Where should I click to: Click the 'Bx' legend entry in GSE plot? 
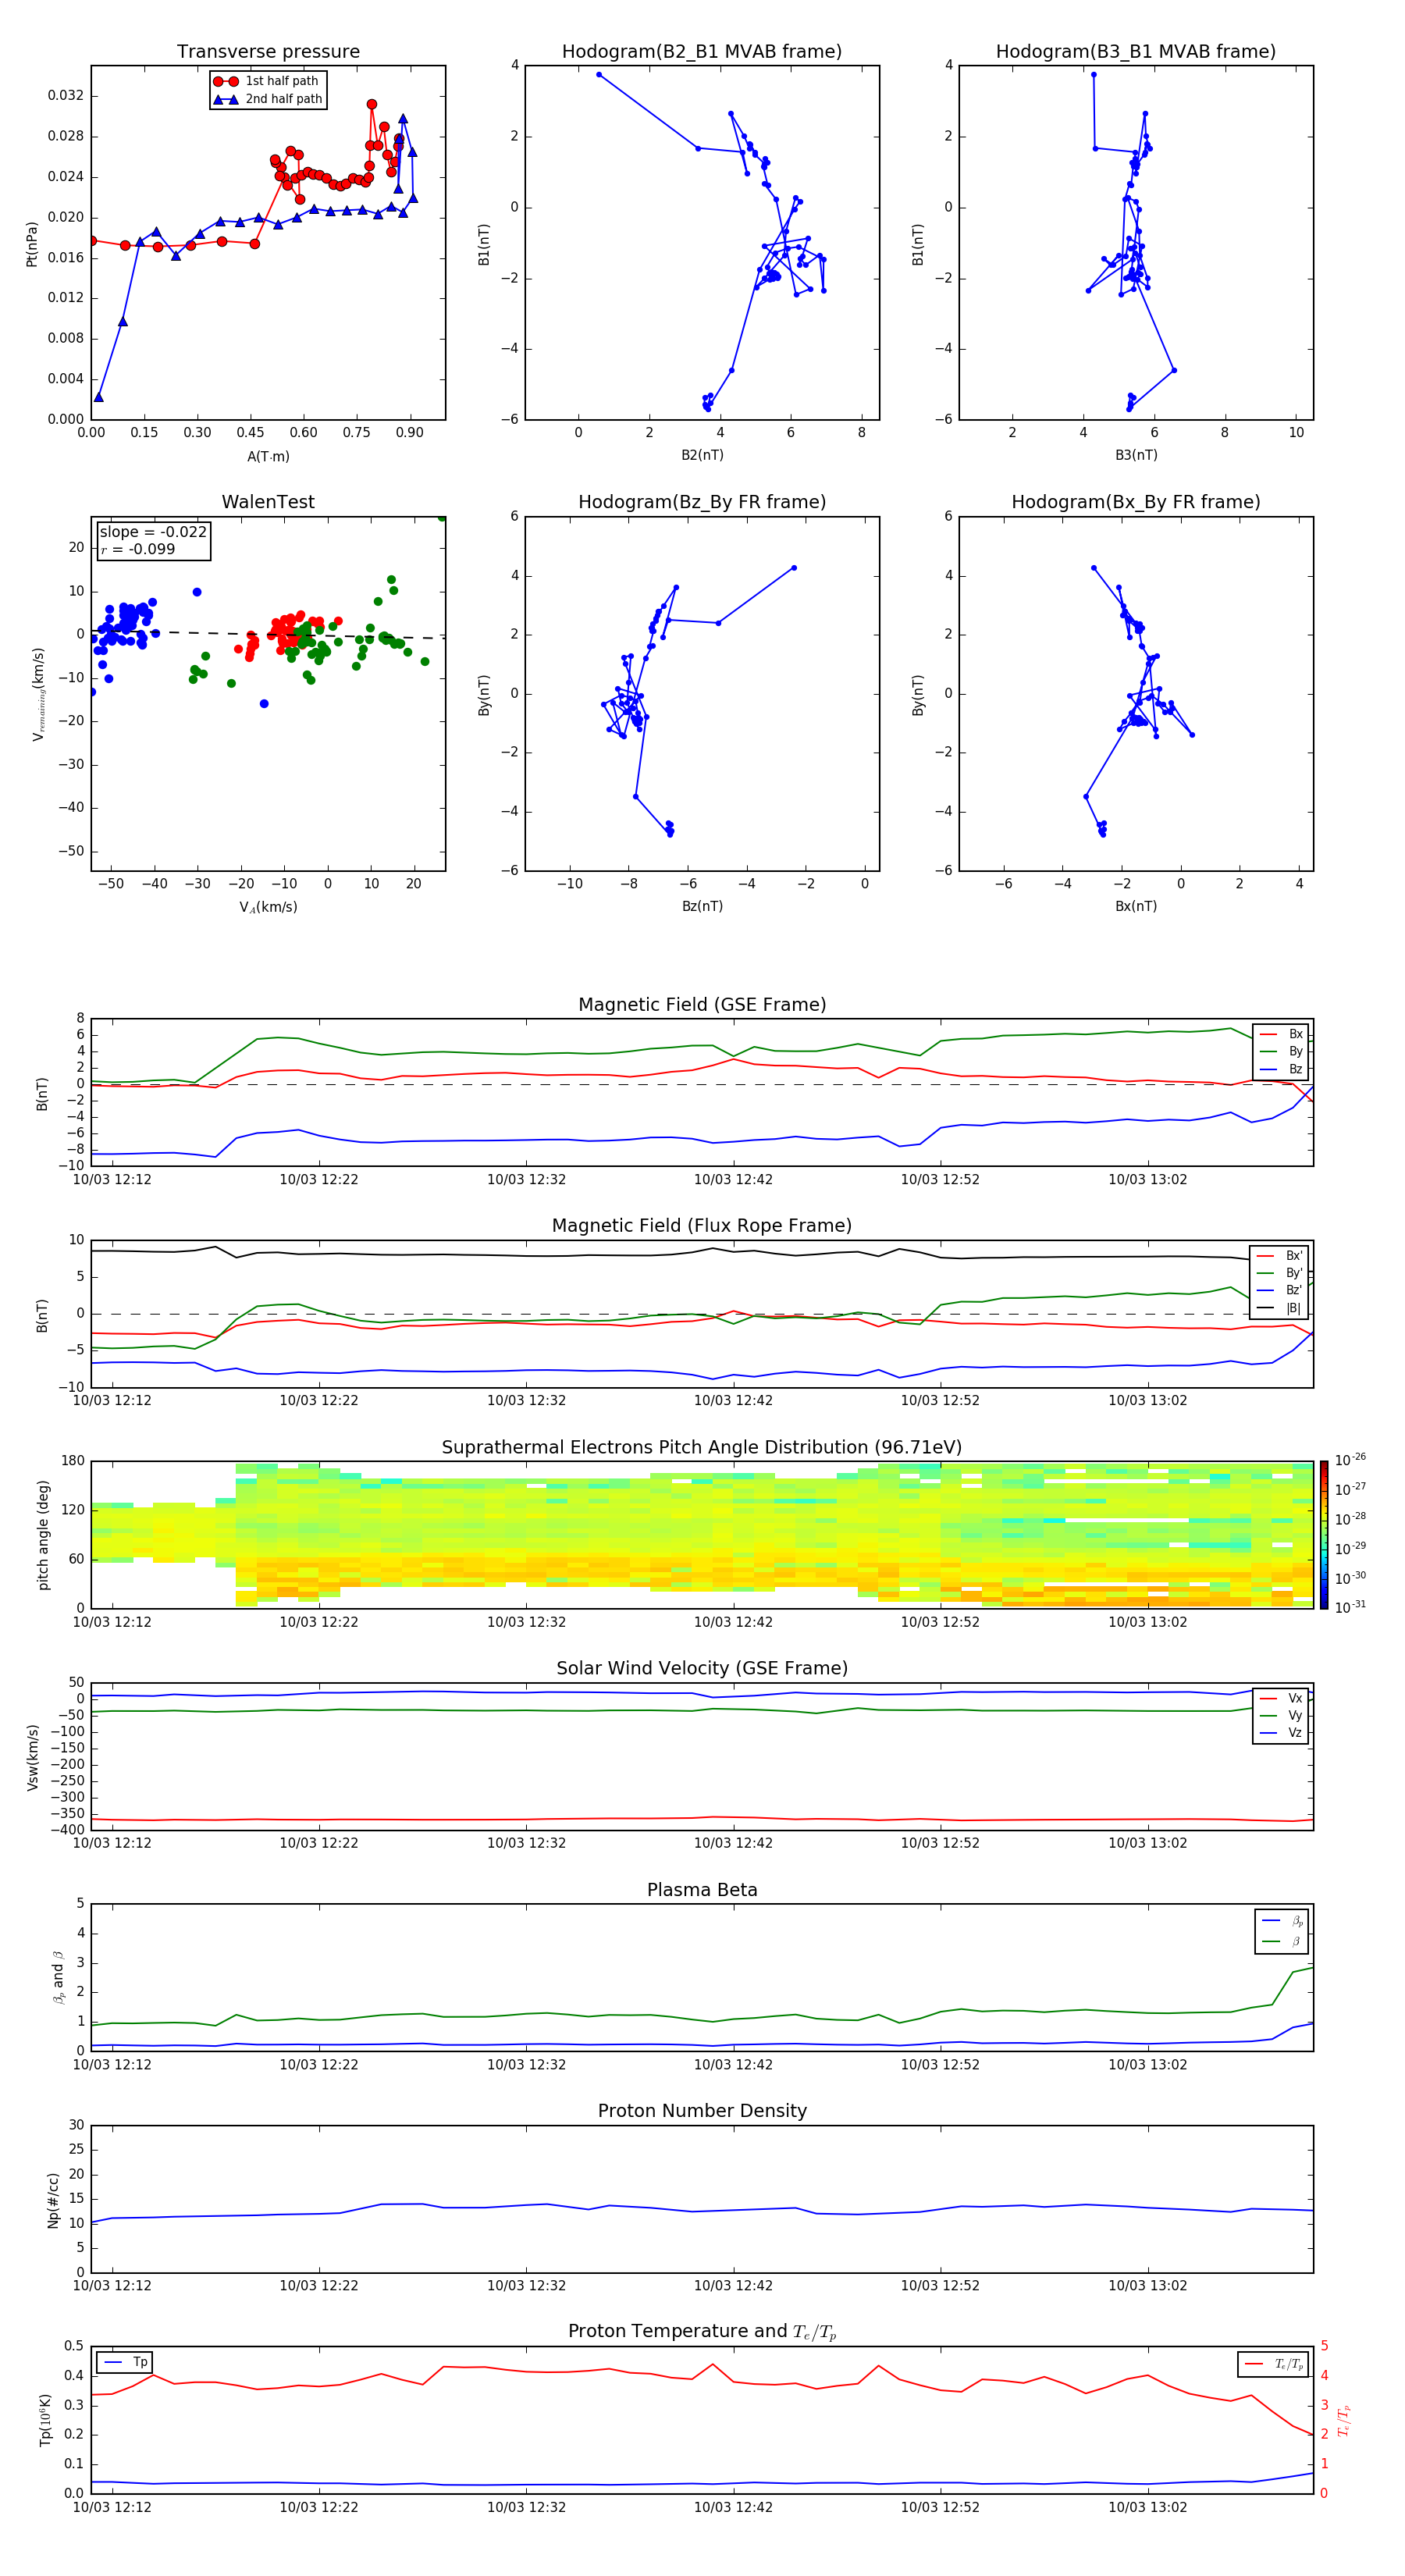1281,1034
